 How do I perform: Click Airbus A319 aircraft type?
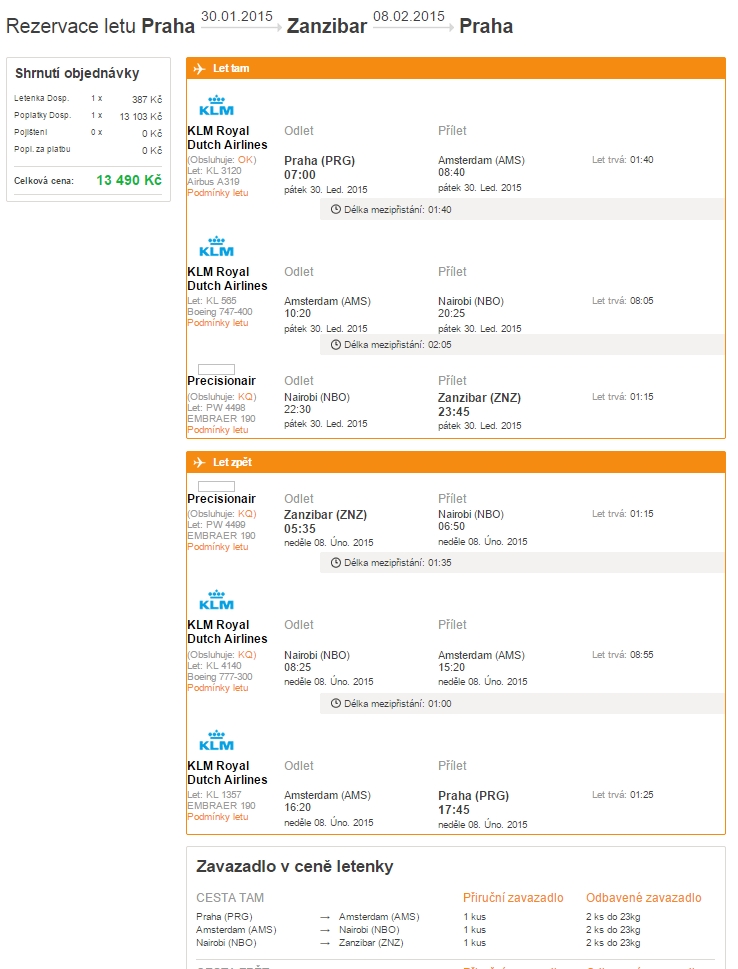[x=213, y=182]
